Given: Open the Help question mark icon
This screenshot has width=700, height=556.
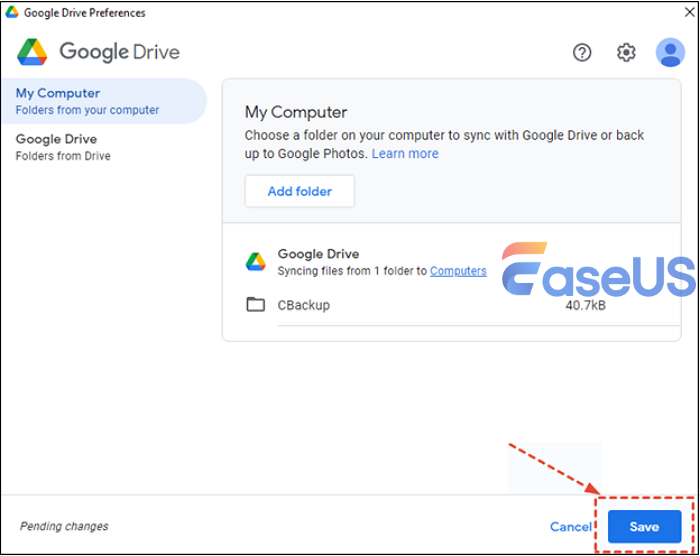Looking at the screenshot, I should pos(582,53).
